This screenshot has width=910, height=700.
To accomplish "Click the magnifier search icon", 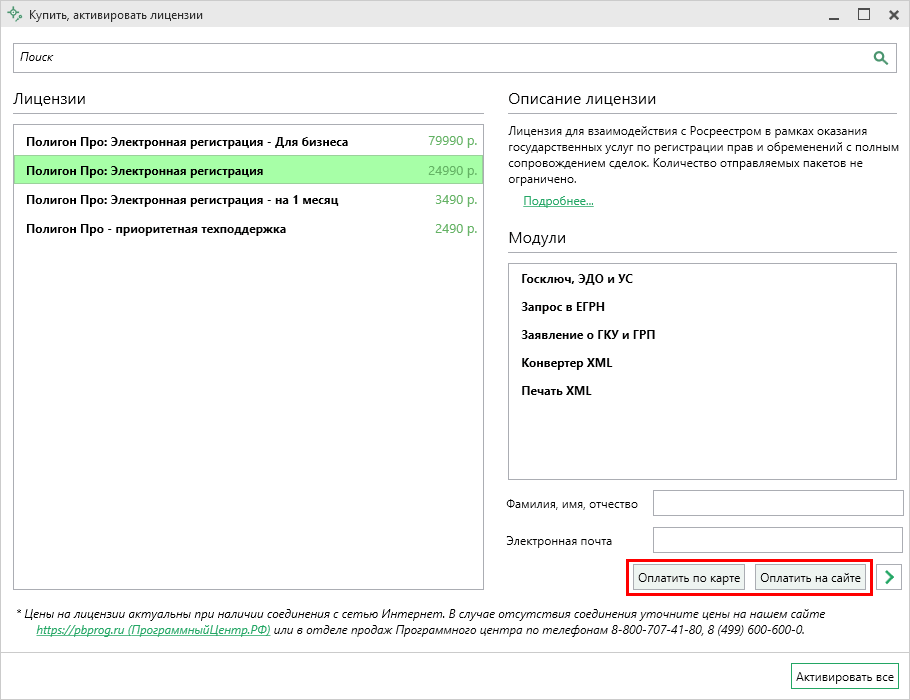I will pos(880,57).
